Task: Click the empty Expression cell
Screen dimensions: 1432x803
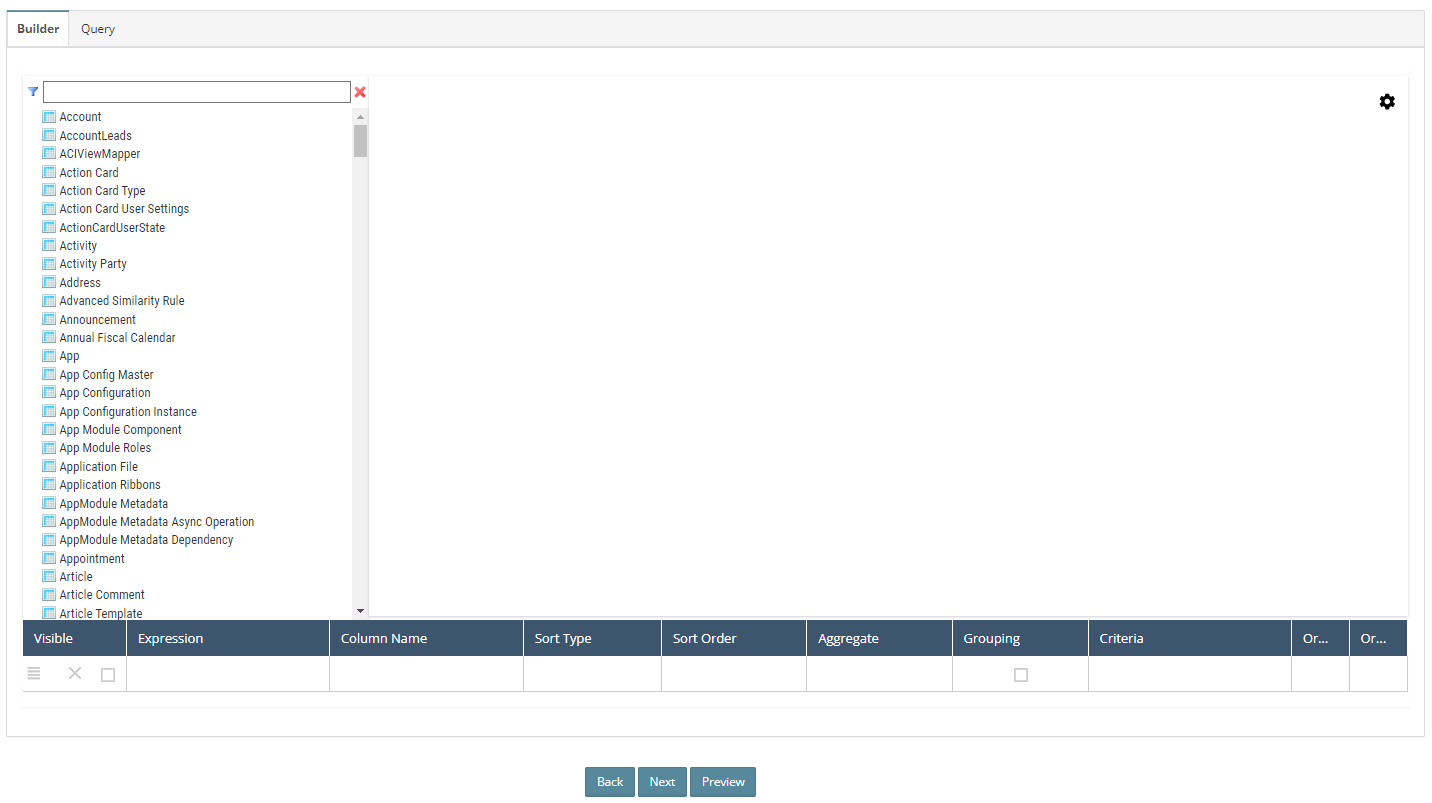Action: (228, 674)
